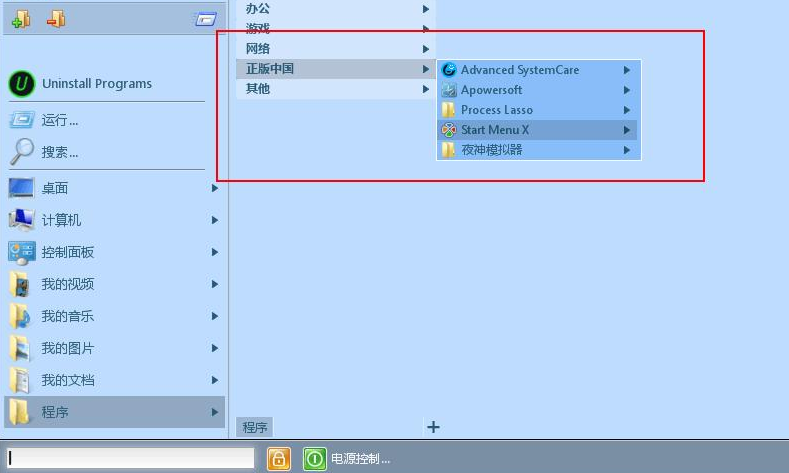Select the 办公 group
Screen dimensions: 789x473
(x=336, y=9)
